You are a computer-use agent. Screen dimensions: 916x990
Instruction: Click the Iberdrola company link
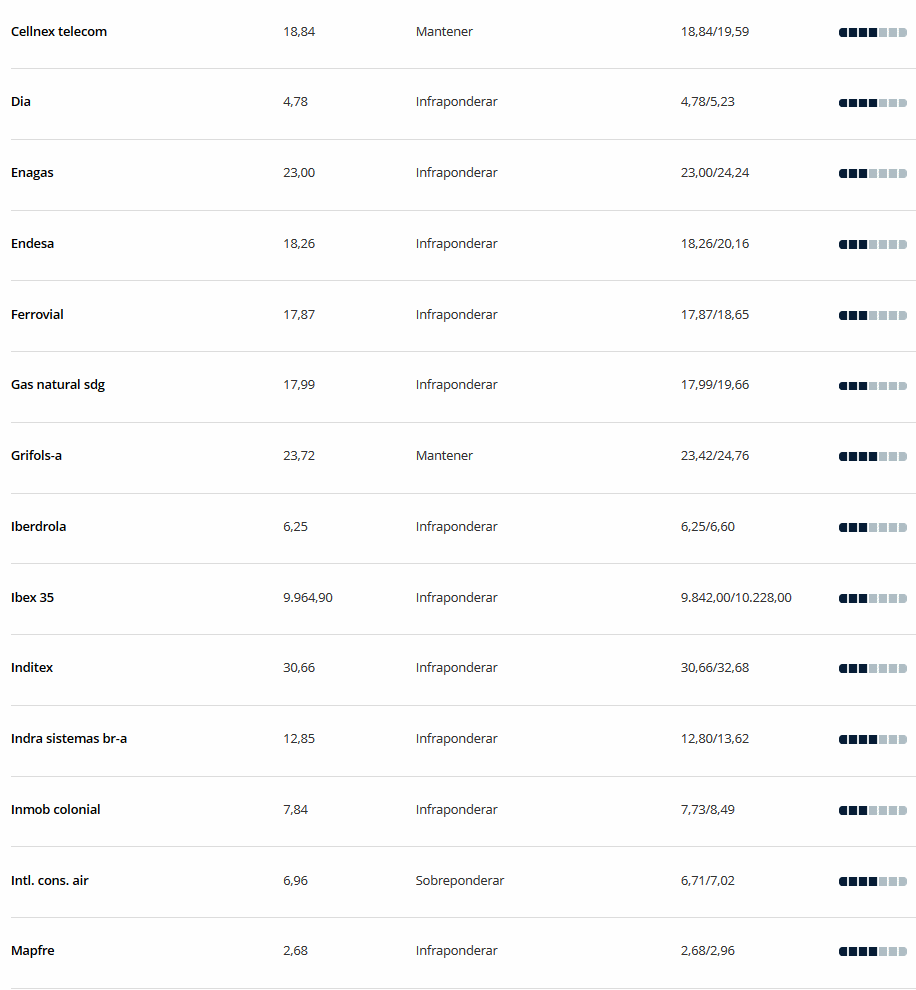(x=39, y=527)
